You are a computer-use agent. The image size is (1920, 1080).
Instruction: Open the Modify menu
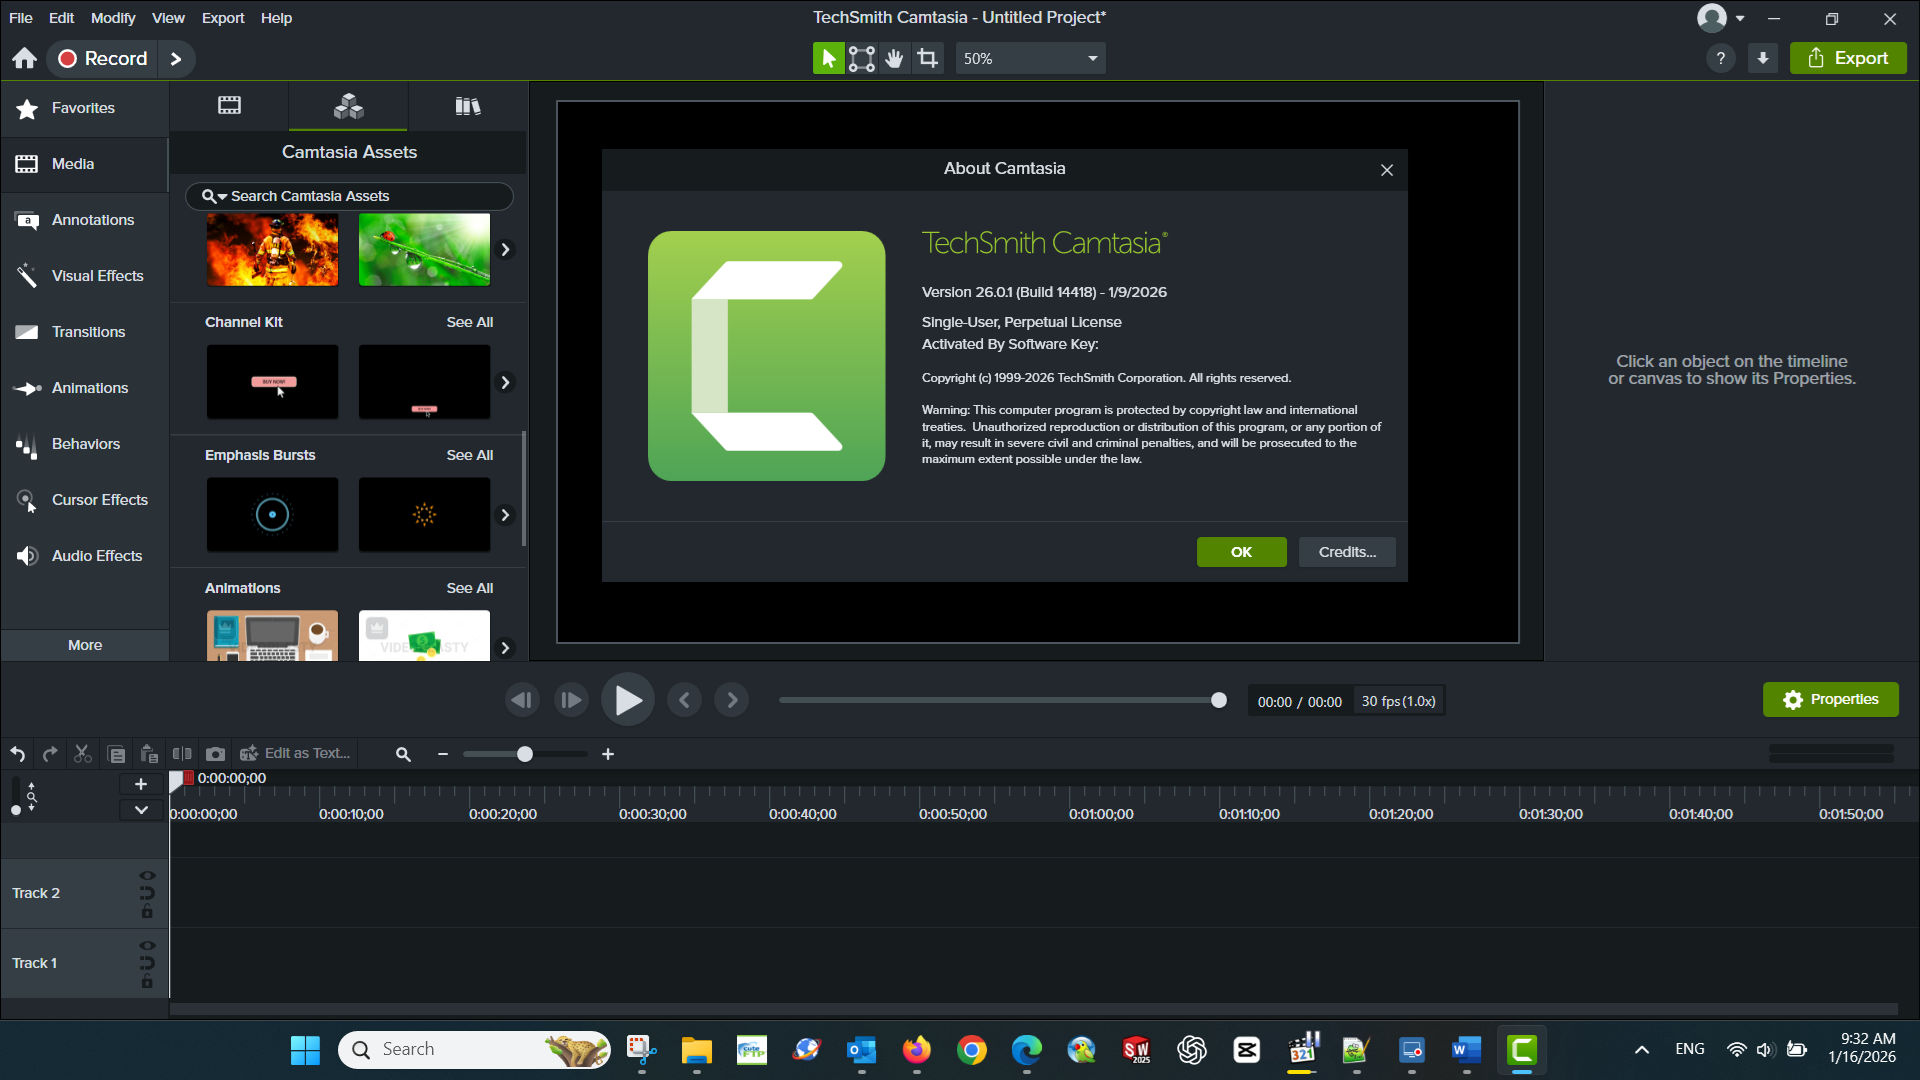[x=112, y=18]
